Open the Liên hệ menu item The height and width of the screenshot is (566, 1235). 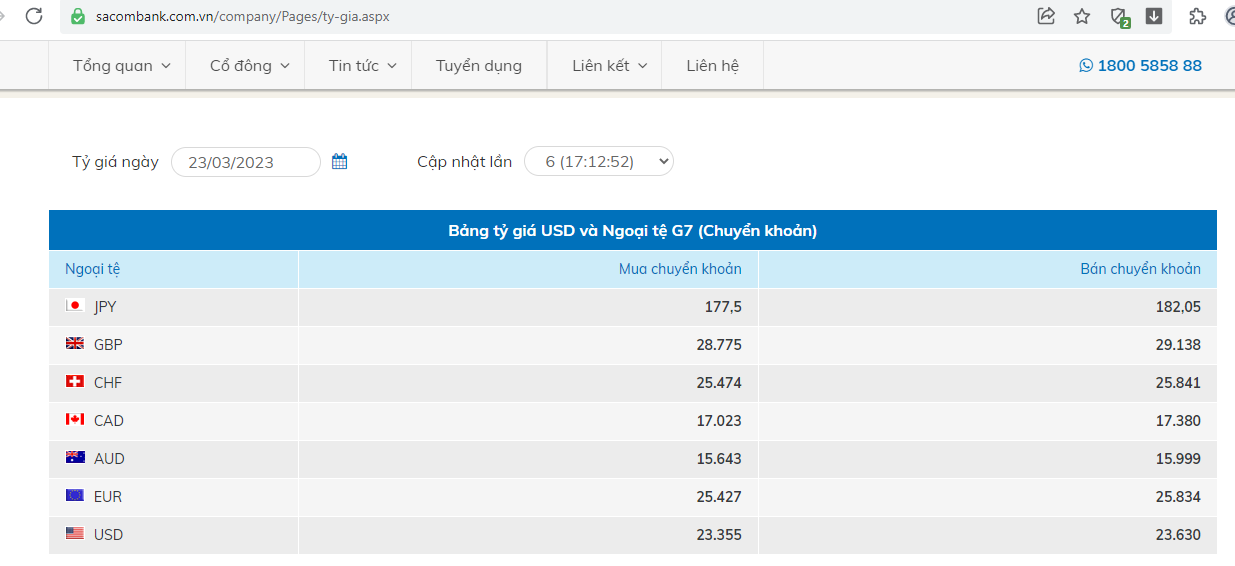click(x=712, y=66)
